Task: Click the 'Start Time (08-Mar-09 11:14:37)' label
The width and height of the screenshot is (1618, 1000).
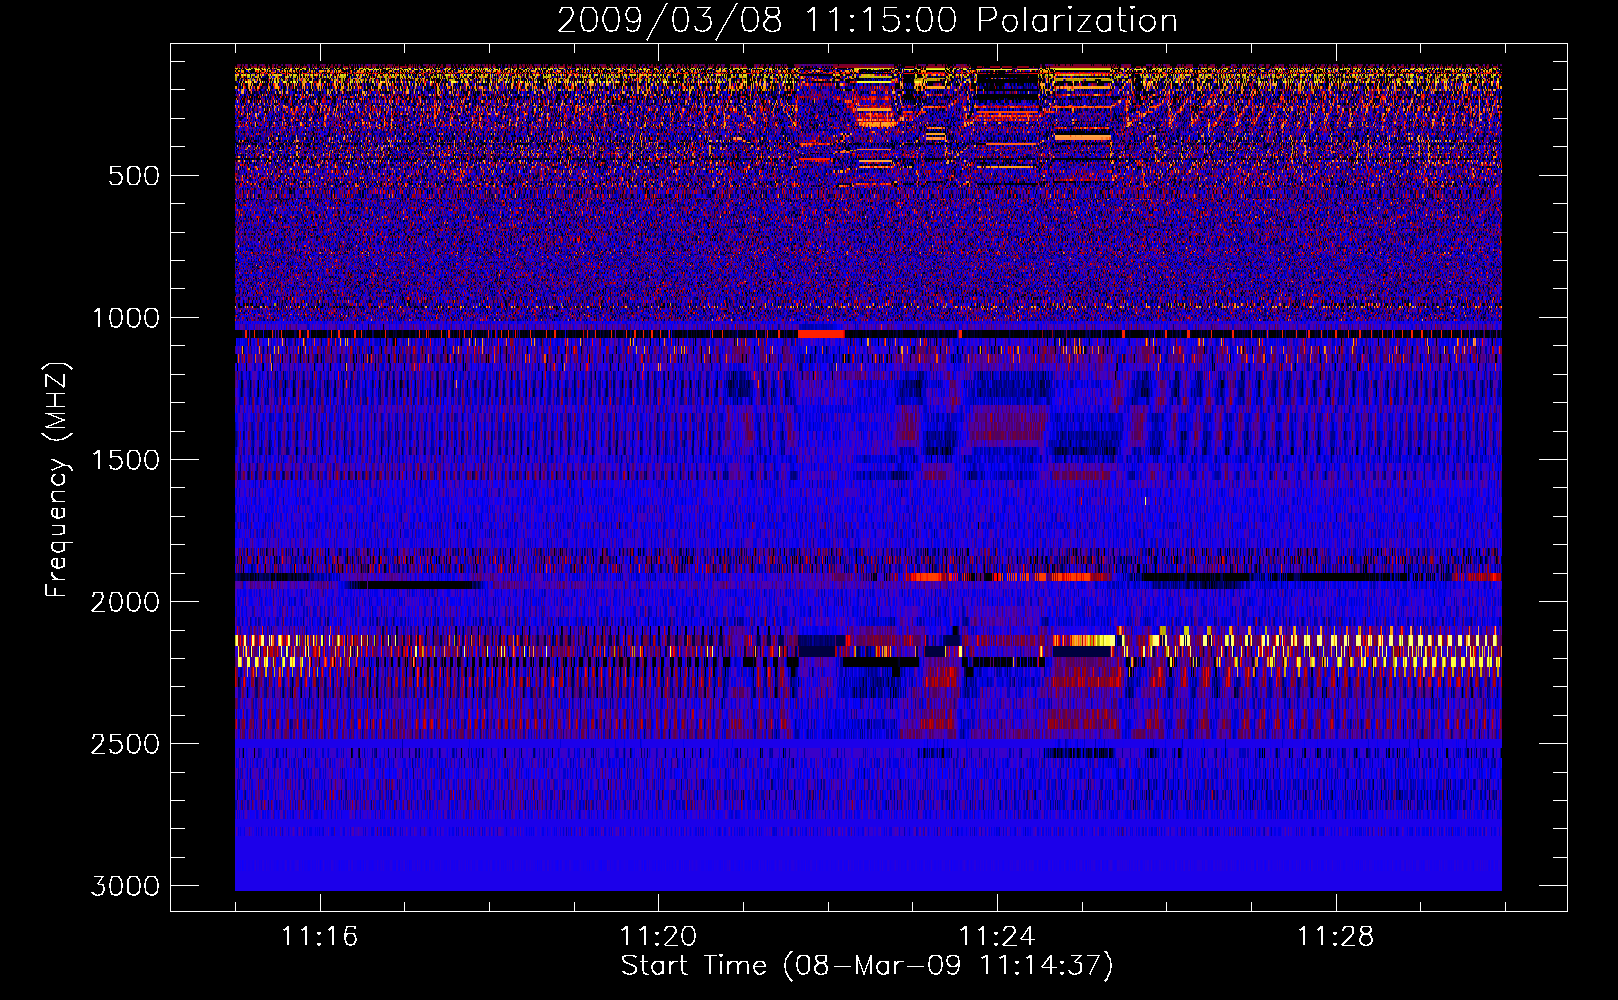Action: click(867, 966)
